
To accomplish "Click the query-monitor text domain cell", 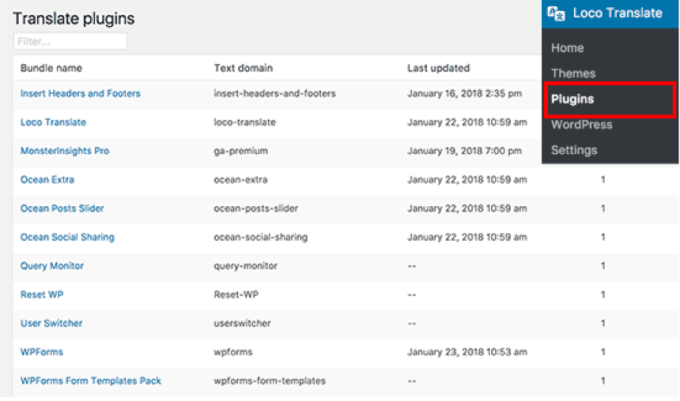I will point(245,266).
